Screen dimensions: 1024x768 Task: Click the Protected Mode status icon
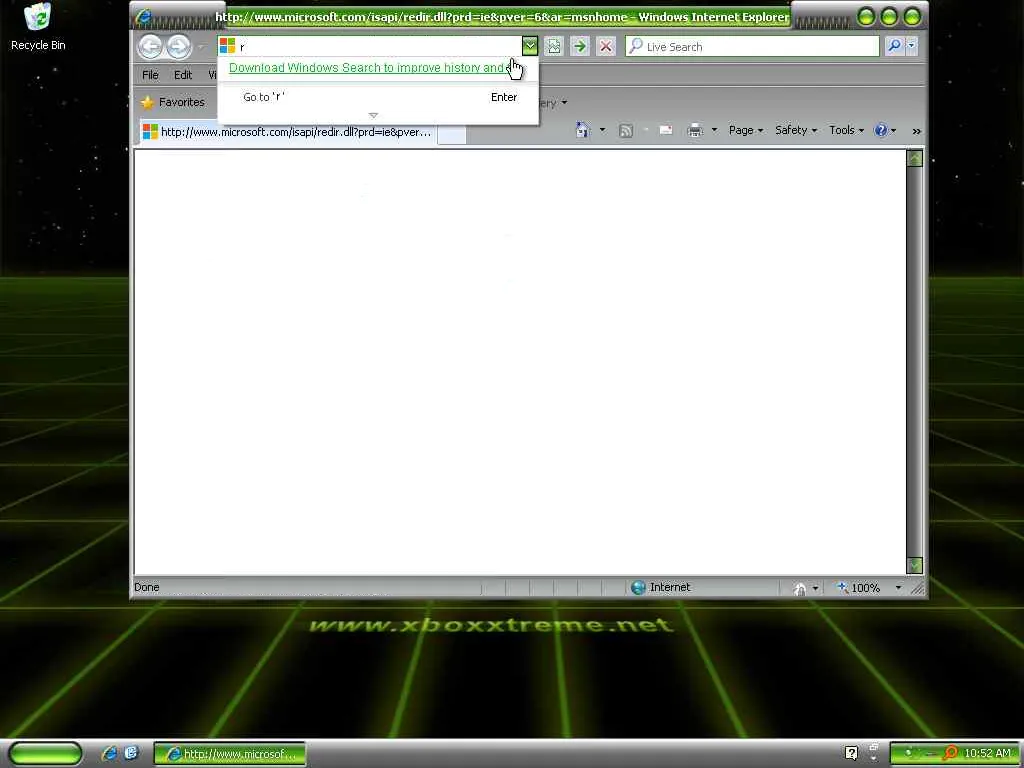click(799, 588)
